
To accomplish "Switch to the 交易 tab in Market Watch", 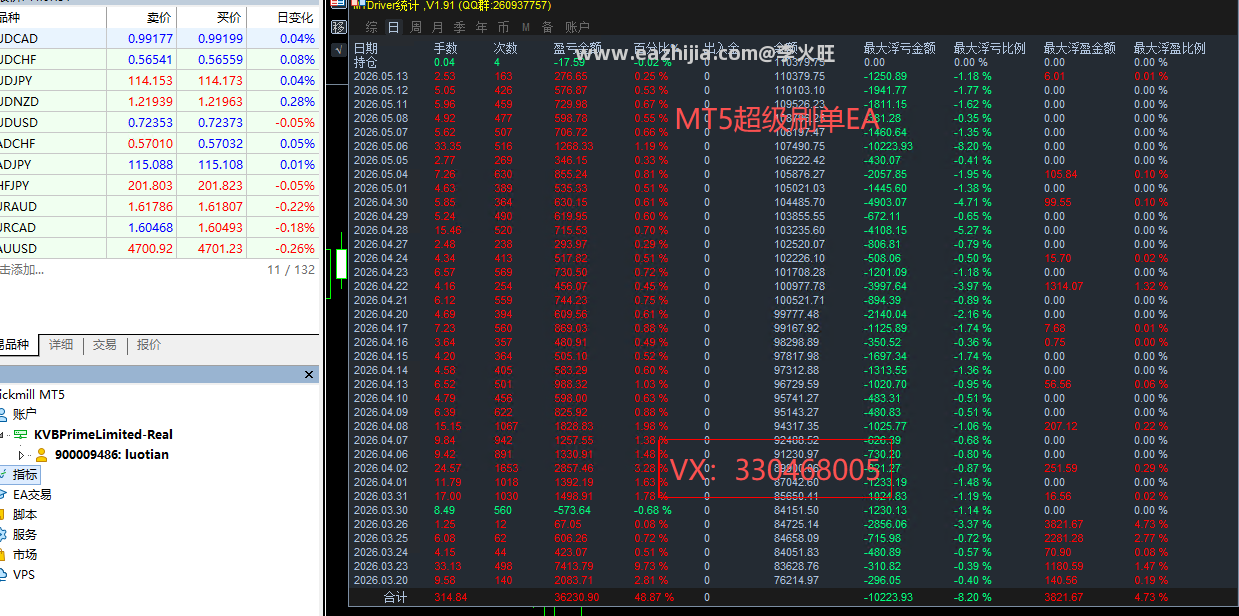I will [105, 345].
